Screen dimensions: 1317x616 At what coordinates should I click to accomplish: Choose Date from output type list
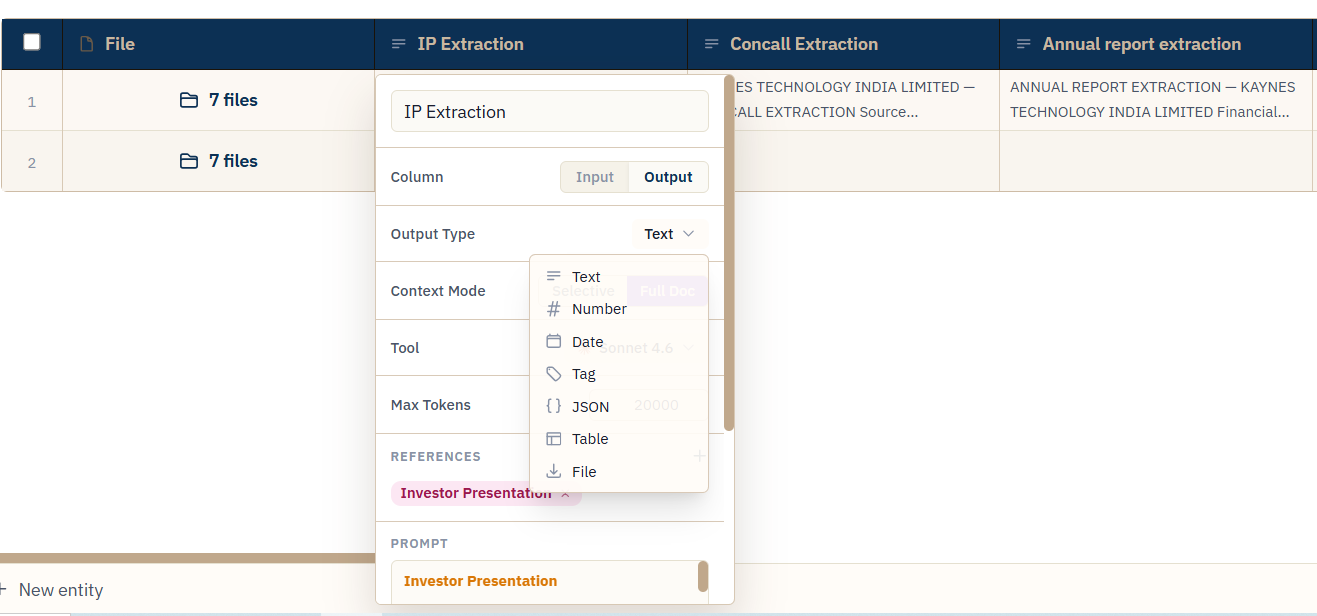pyautogui.click(x=619, y=342)
